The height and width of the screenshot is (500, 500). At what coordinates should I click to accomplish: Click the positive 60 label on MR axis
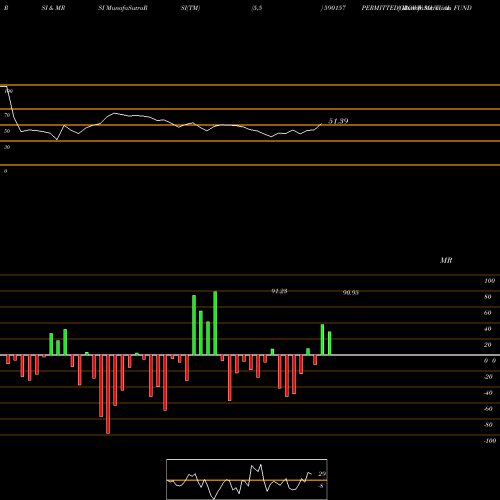pos(488,313)
